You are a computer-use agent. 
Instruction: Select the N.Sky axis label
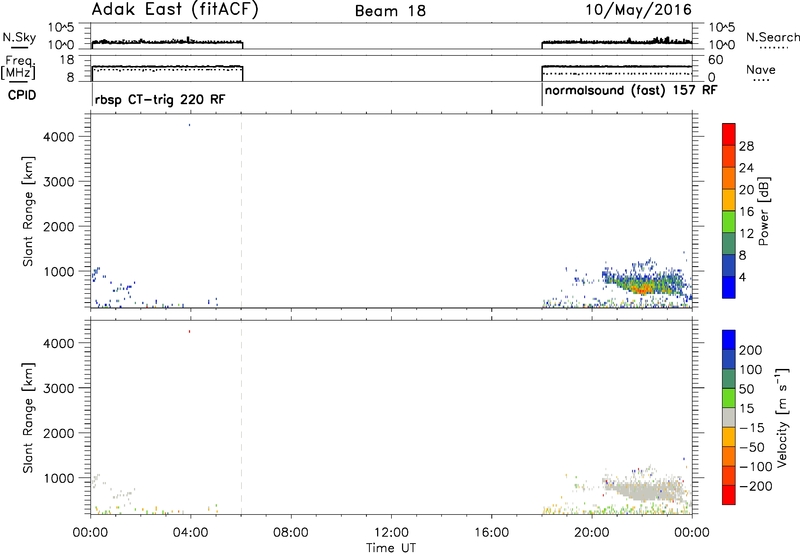pos(15,36)
